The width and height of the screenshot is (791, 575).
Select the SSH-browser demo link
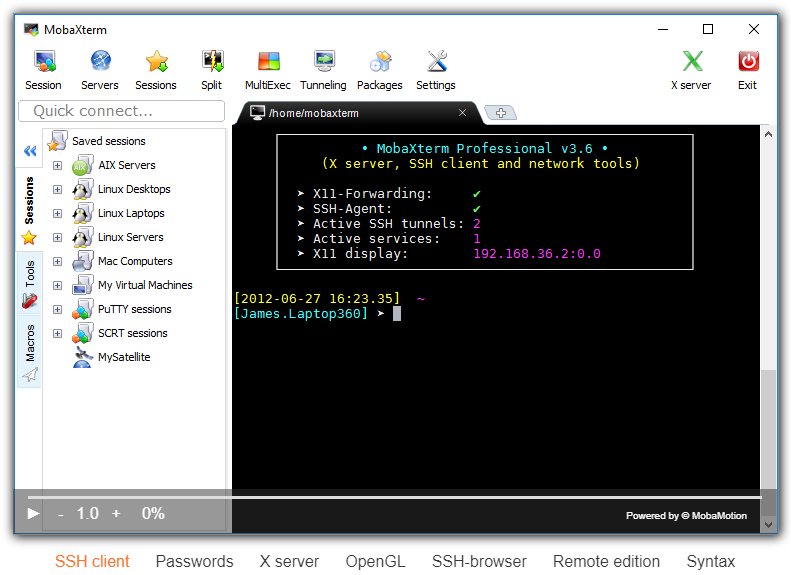pos(479,561)
